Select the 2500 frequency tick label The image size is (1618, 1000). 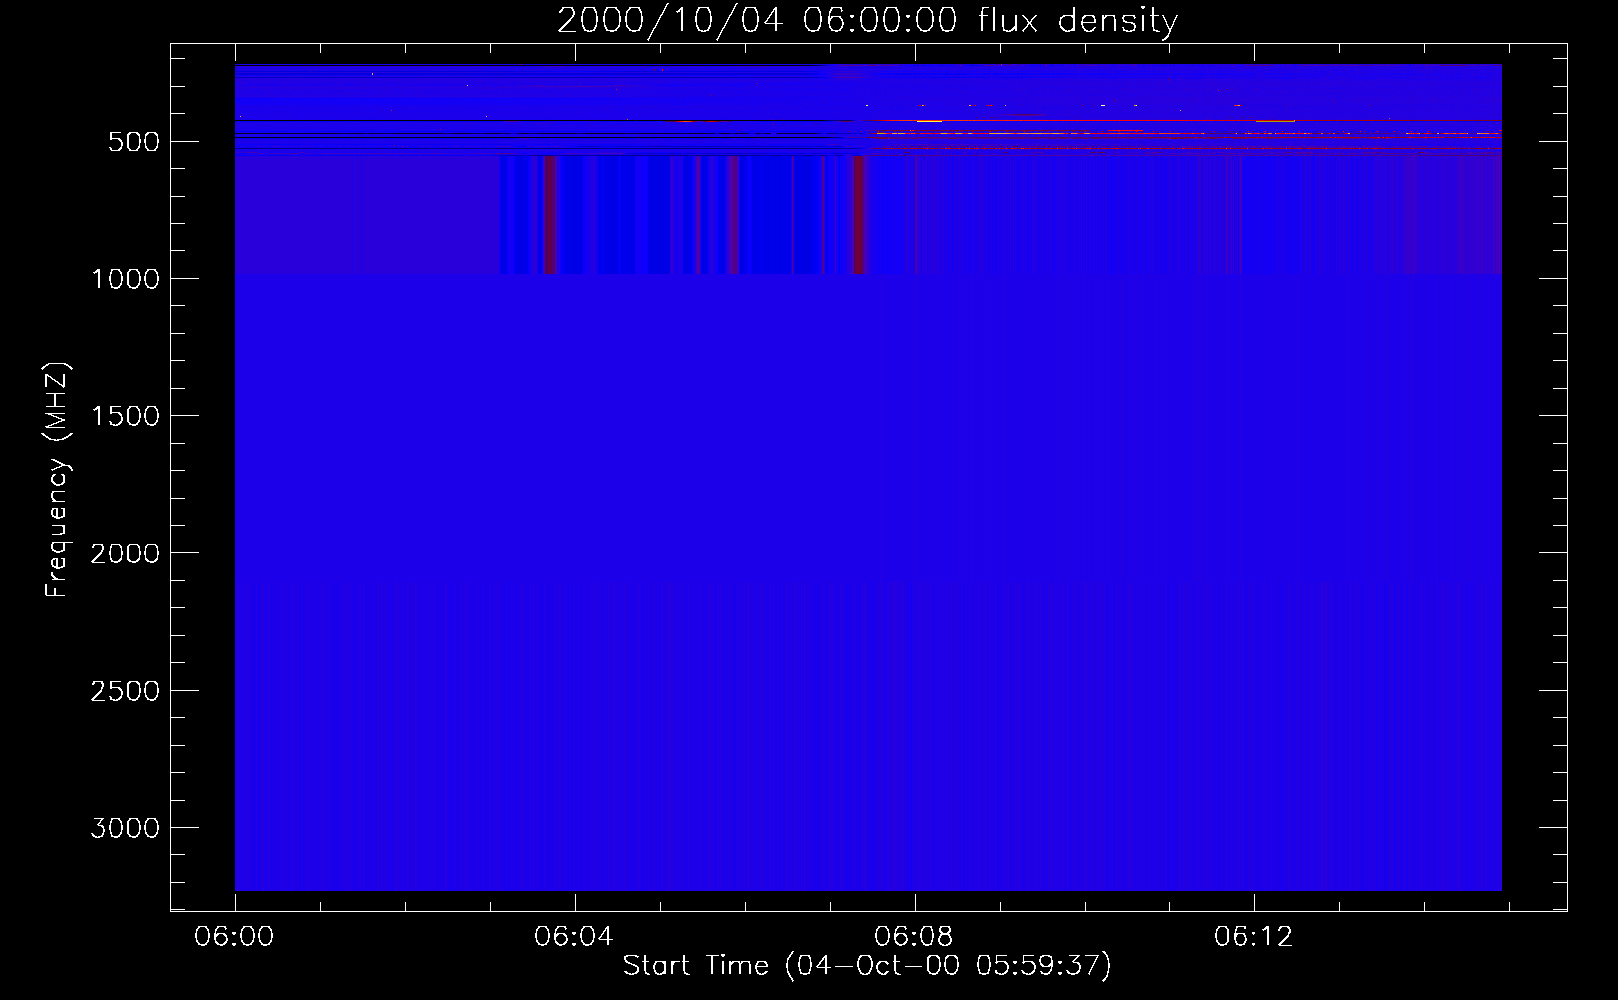(x=125, y=691)
